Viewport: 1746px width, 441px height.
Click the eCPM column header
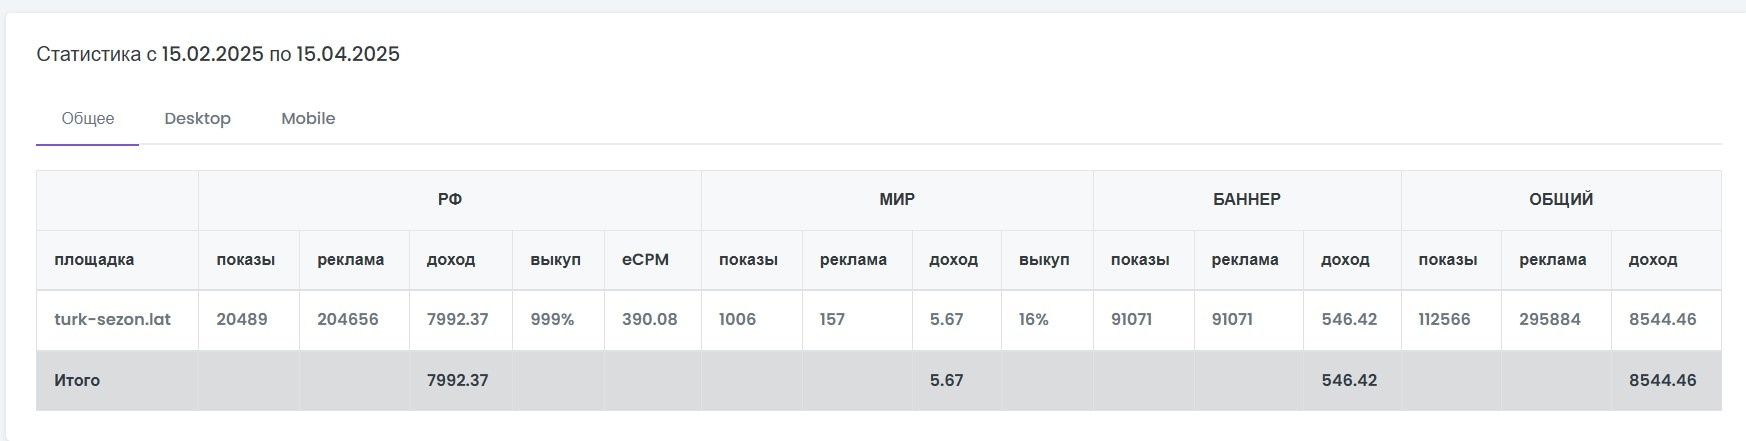tap(646, 259)
